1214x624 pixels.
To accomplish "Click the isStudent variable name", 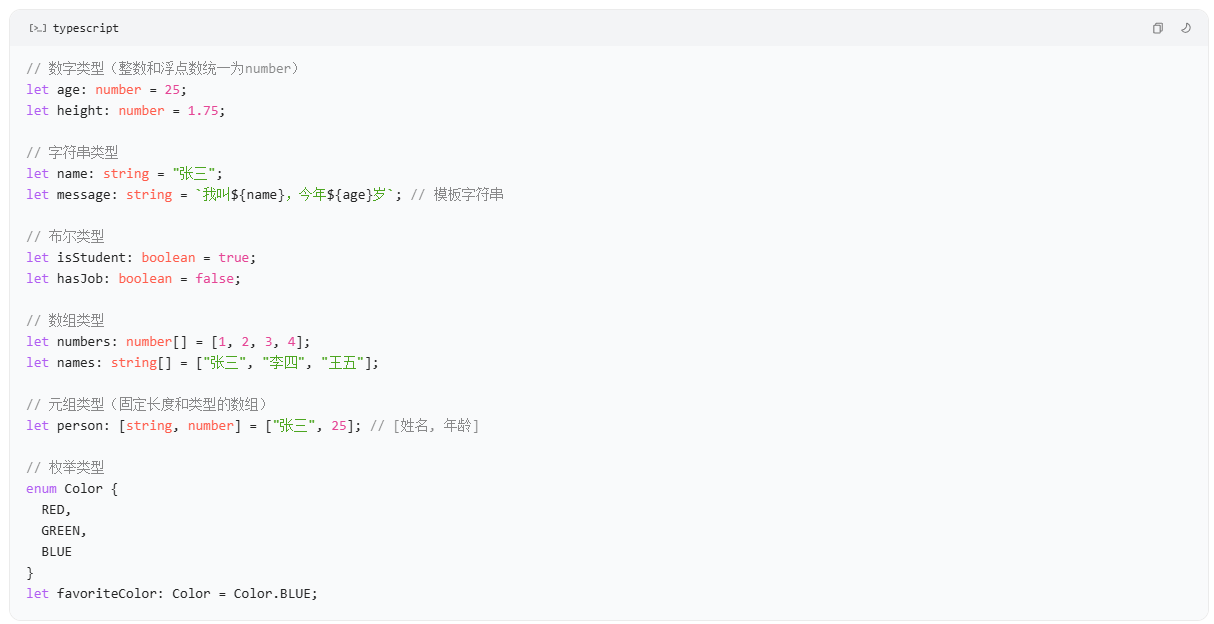I will [x=91, y=257].
